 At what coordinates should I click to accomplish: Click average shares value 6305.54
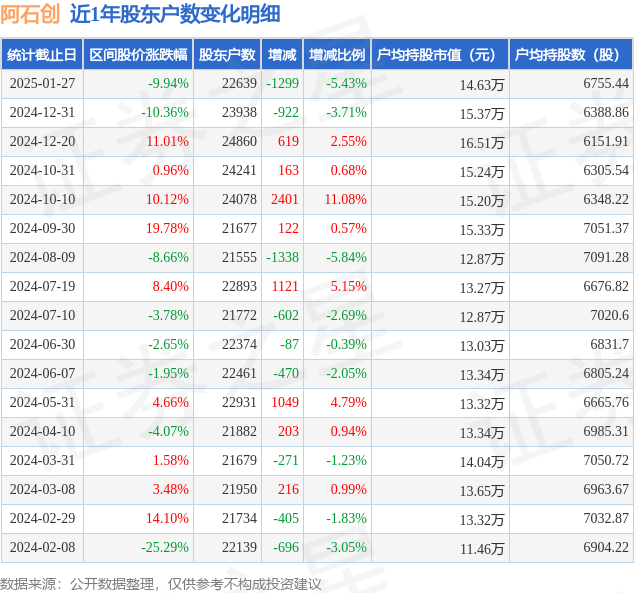tap(606, 170)
